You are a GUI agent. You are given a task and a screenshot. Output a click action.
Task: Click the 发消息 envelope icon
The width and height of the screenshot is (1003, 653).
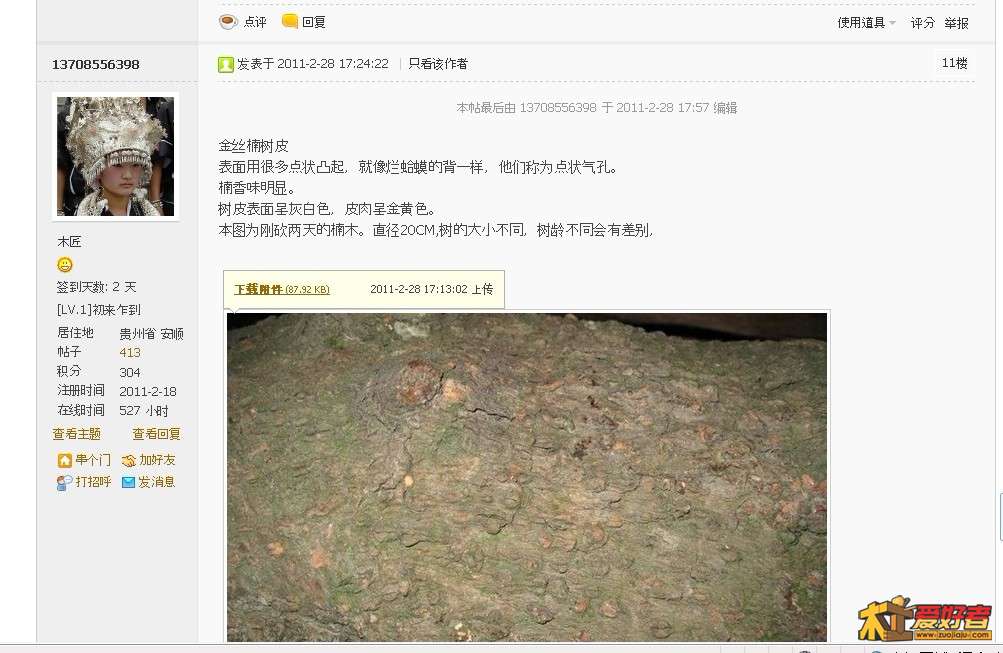tap(129, 482)
